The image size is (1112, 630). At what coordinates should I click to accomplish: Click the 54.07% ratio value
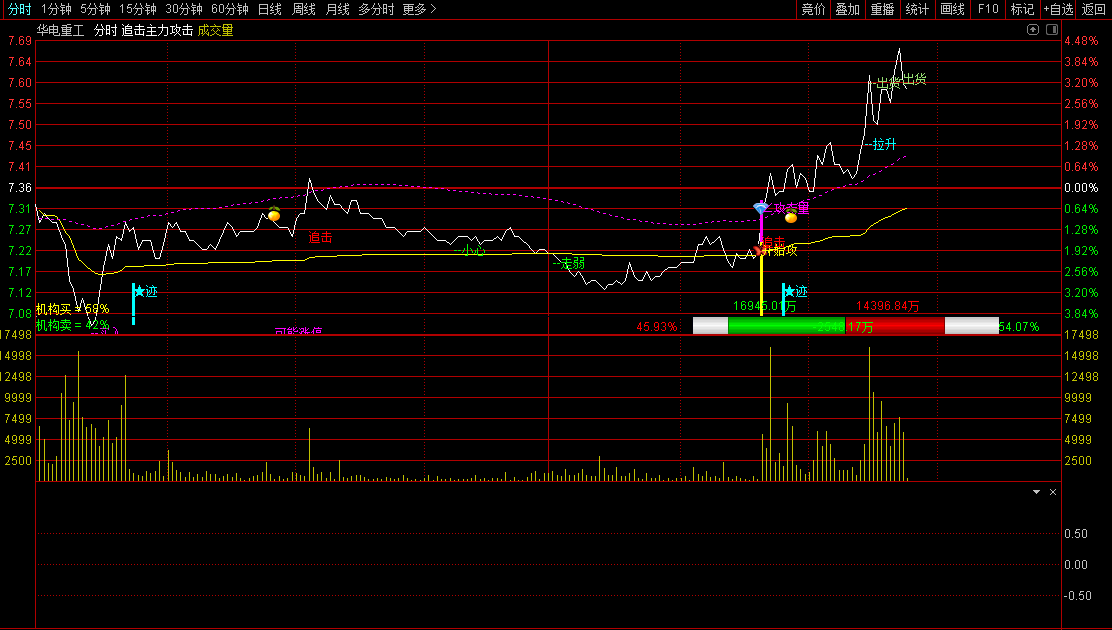1019,327
